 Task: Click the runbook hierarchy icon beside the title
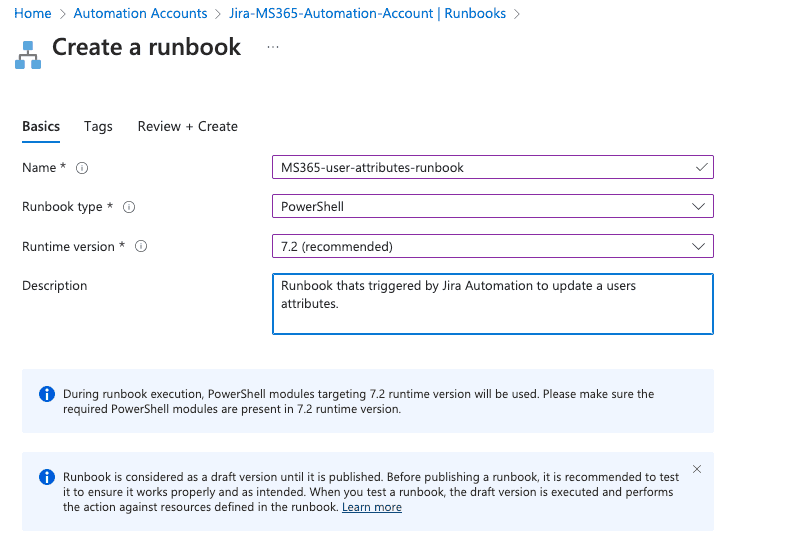pos(28,55)
